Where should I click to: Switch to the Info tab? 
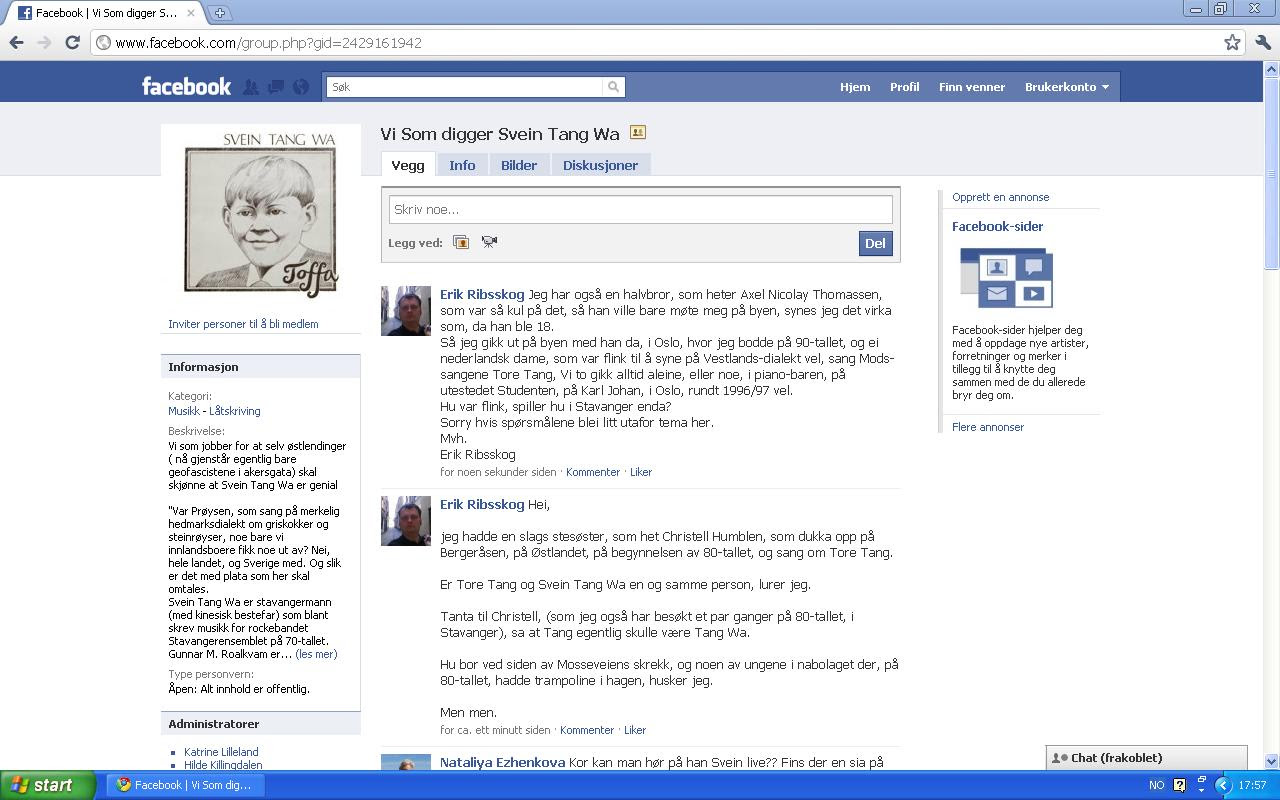coord(462,165)
